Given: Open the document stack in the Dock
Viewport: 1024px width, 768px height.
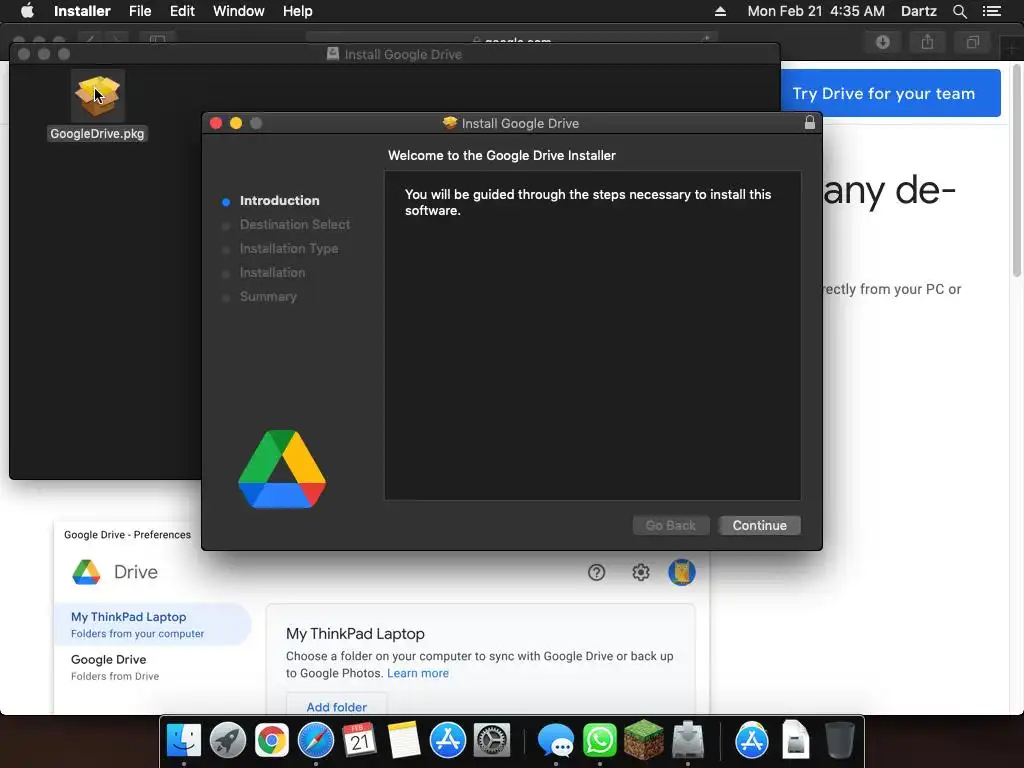Looking at the screenshot, I should tap(795, 740).
